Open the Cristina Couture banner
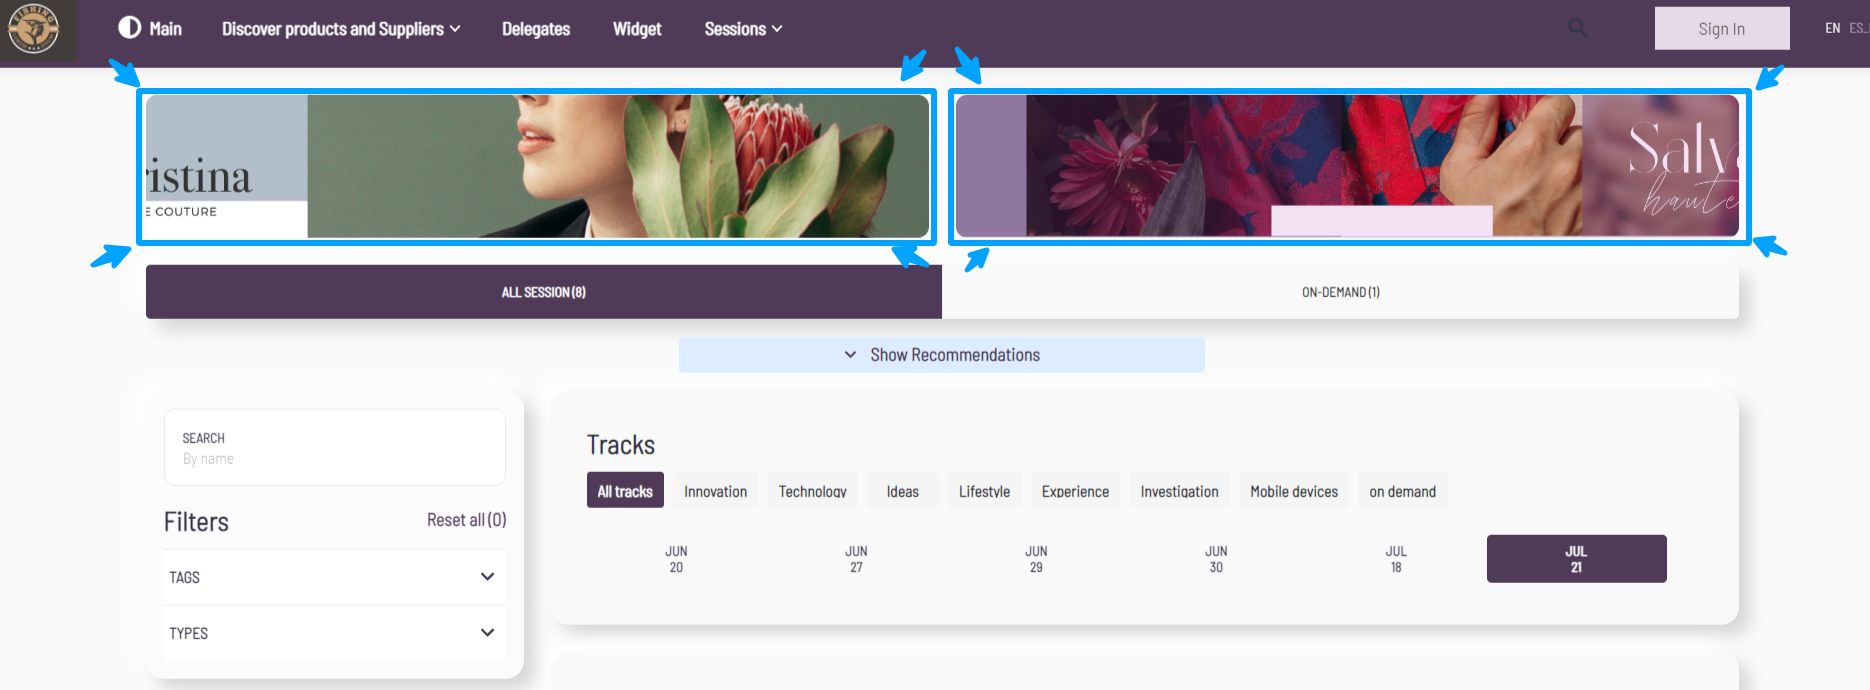 point(537,166)
